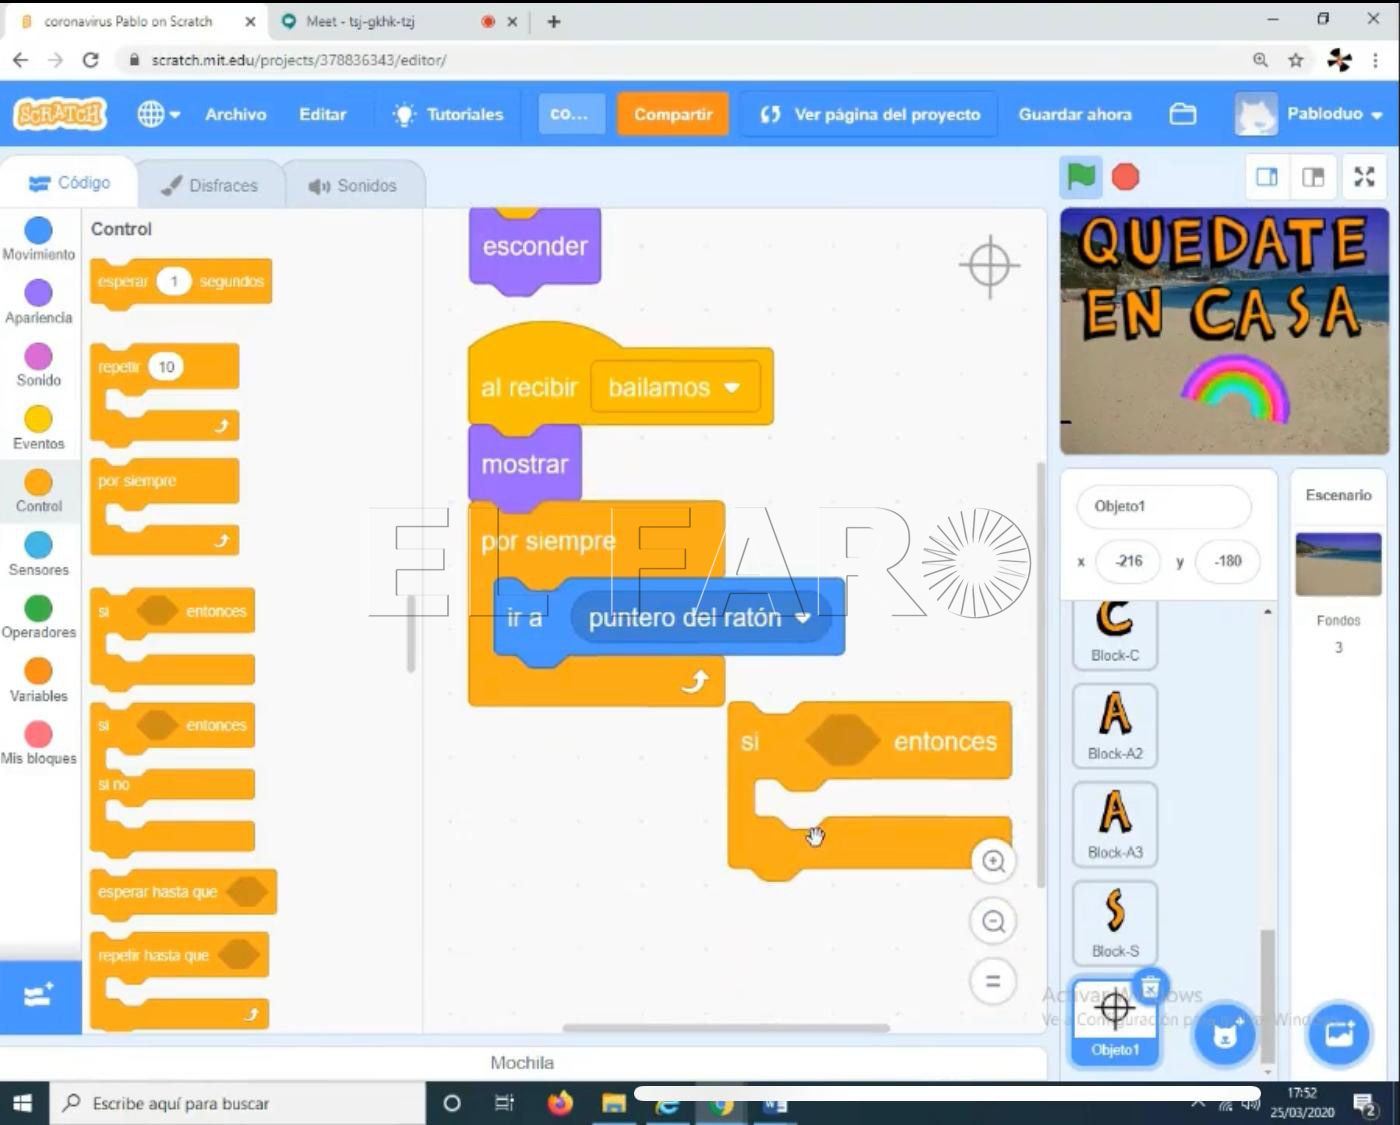1400x1125 pixels.
Task: Open the Pabloduo account dropdown
Action: tap(1309, 114)
